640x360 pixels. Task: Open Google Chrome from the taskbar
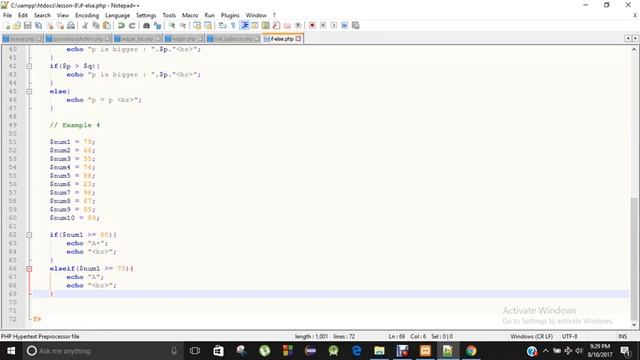pos(471,351)
